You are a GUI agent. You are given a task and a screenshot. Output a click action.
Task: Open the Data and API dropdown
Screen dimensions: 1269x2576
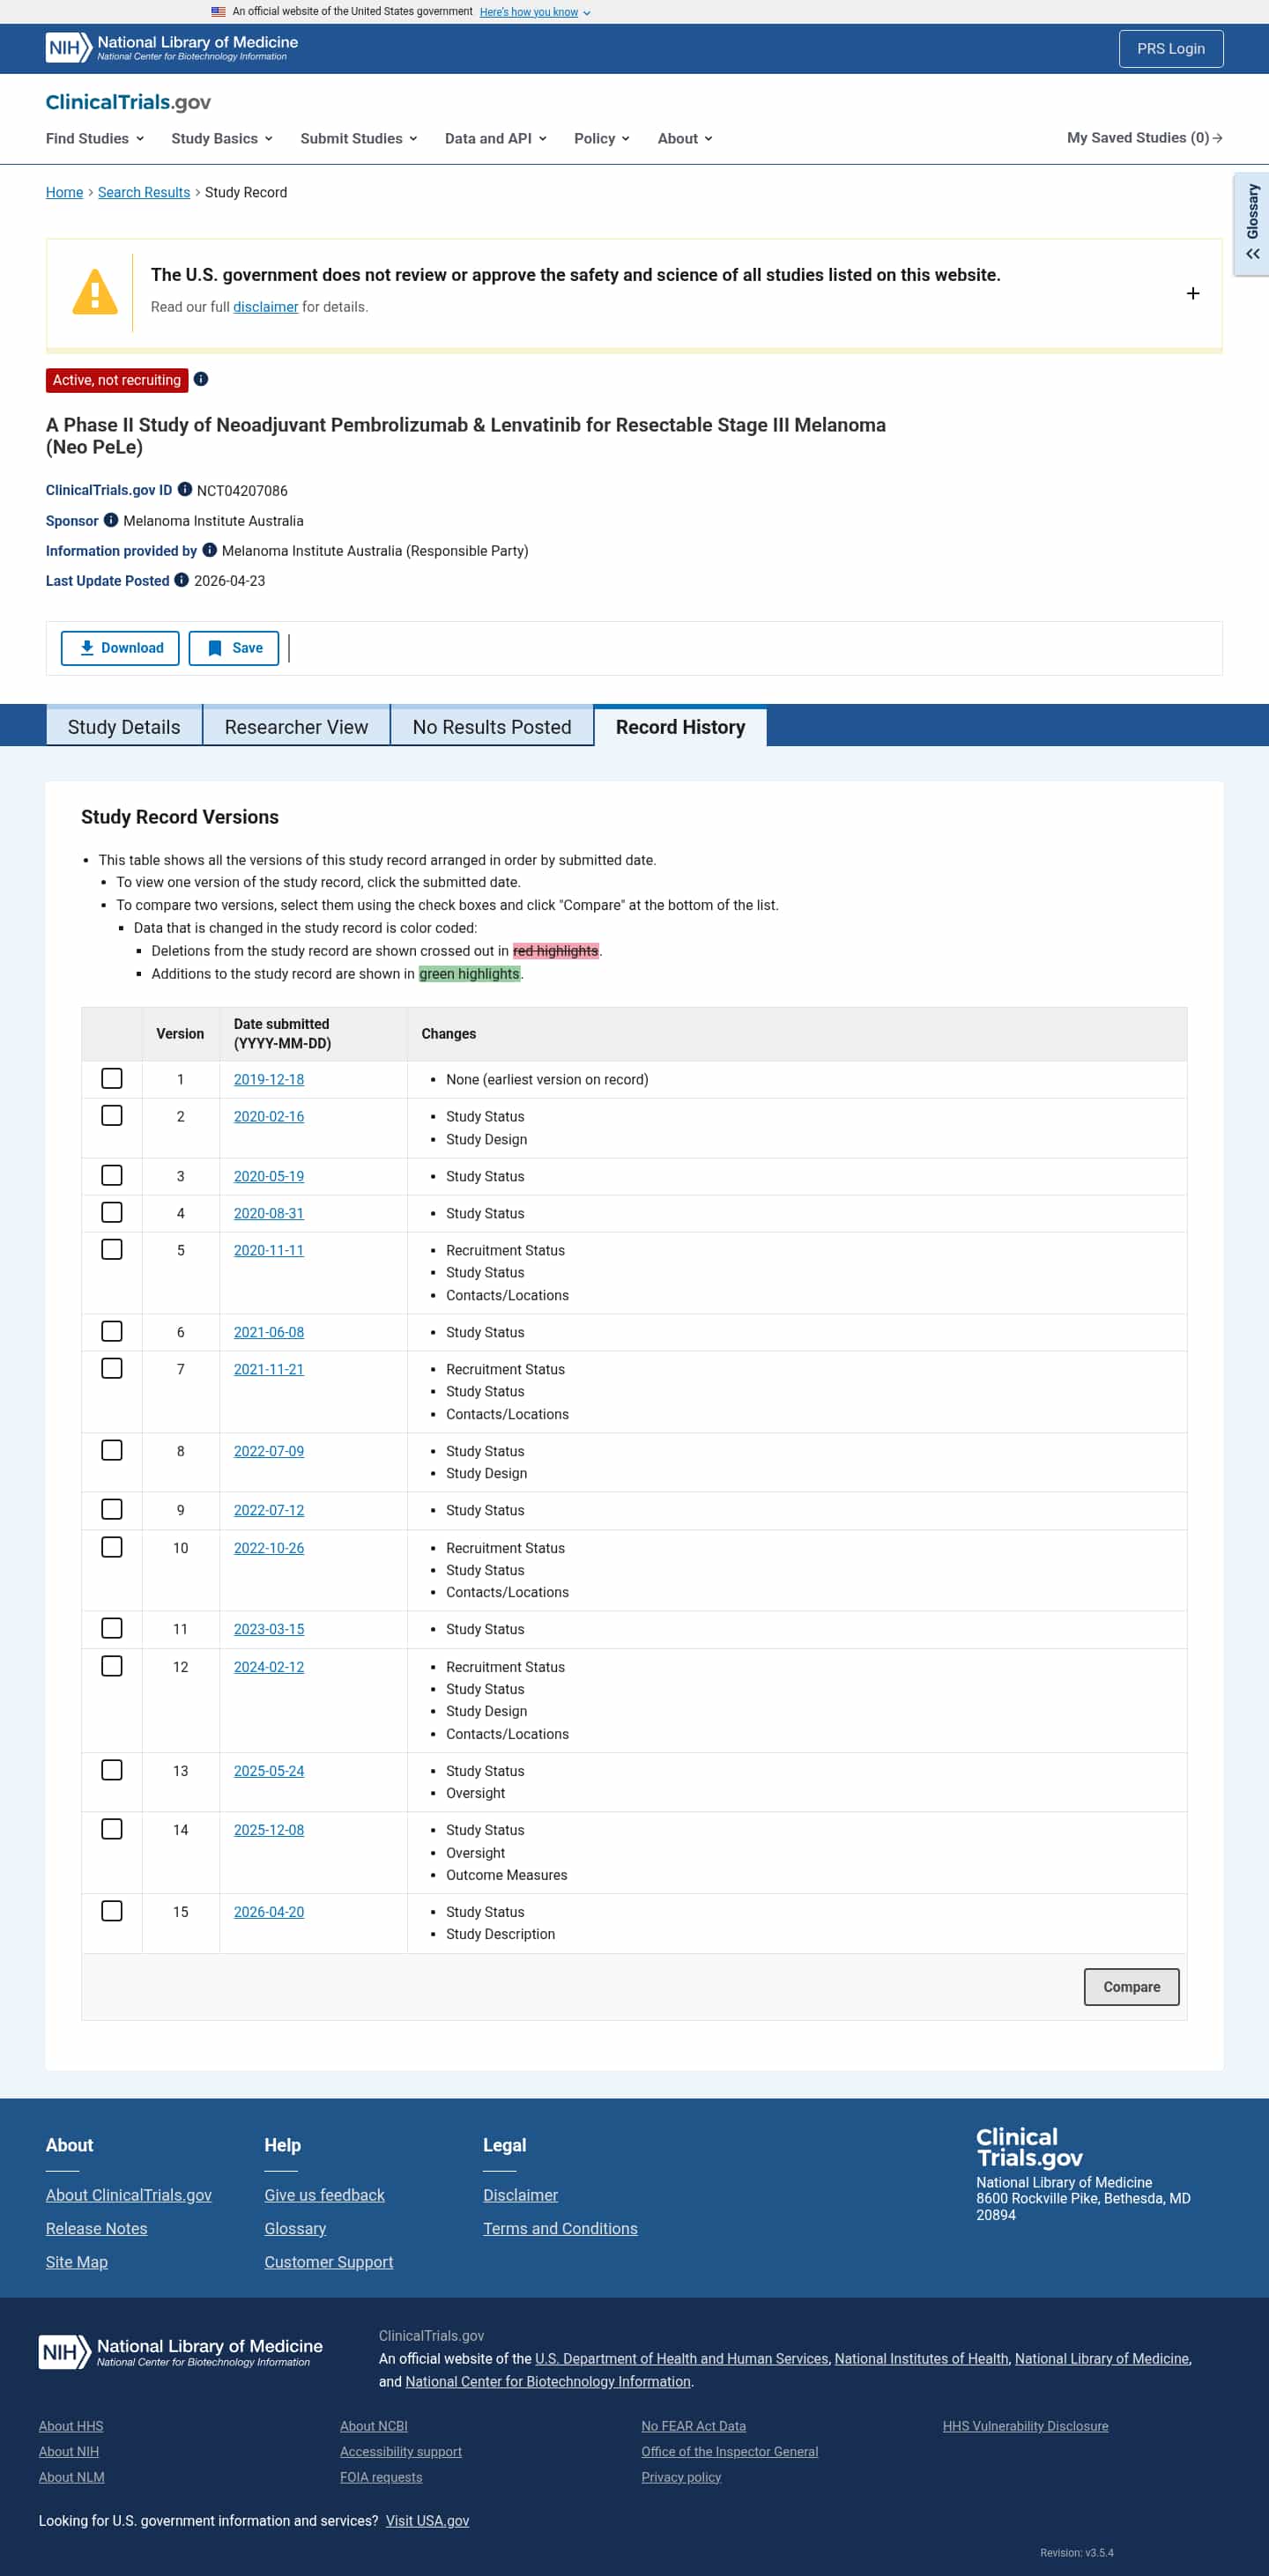tap(496, 138)
